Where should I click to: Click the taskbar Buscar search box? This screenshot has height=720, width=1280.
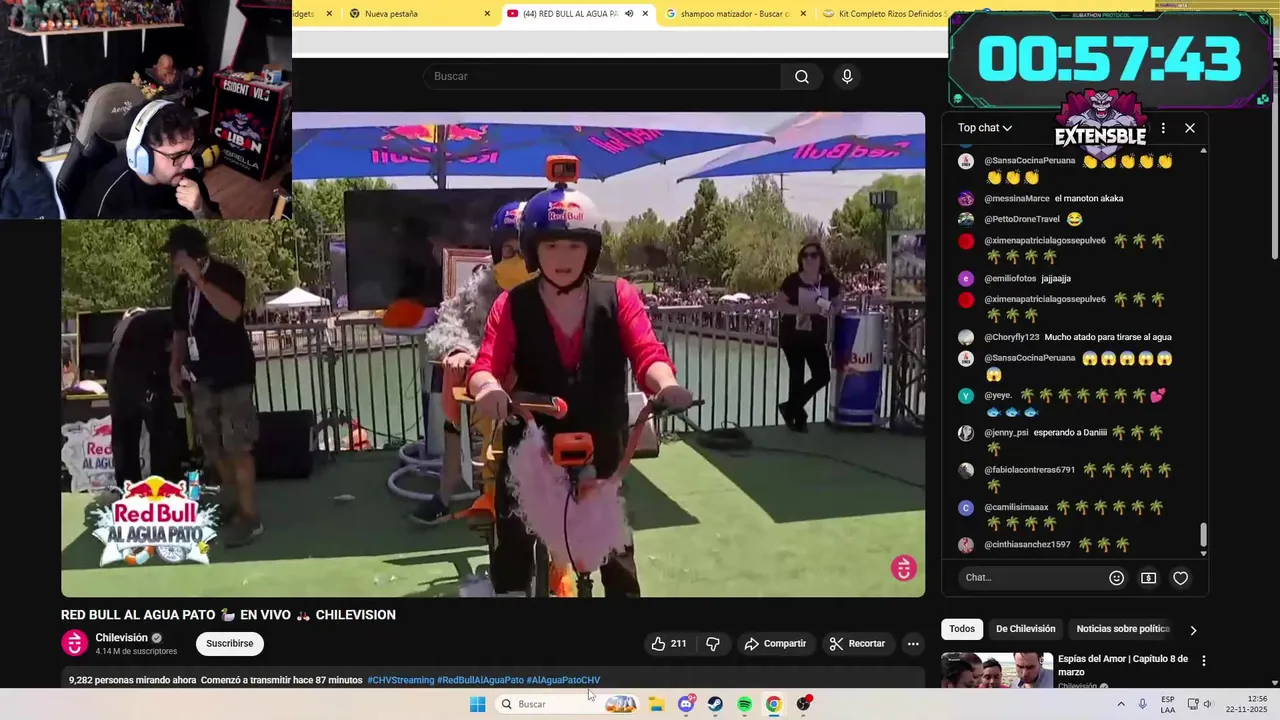click(x=568, y=704)
